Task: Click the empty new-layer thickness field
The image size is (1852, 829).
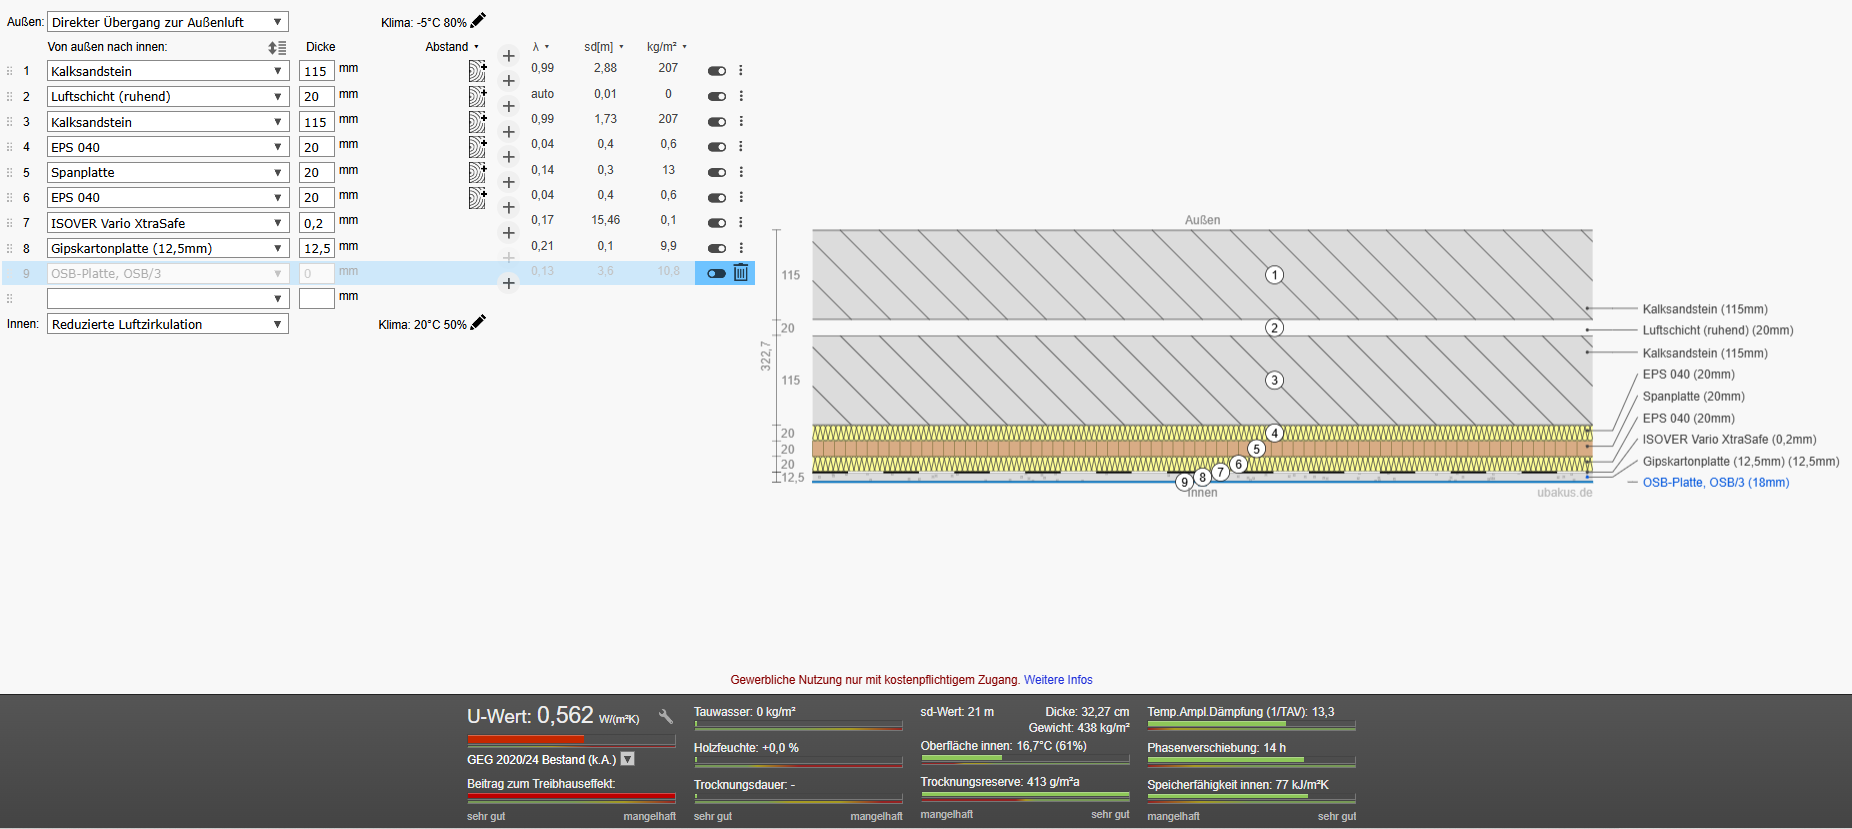Action: (x=316, y=298)
